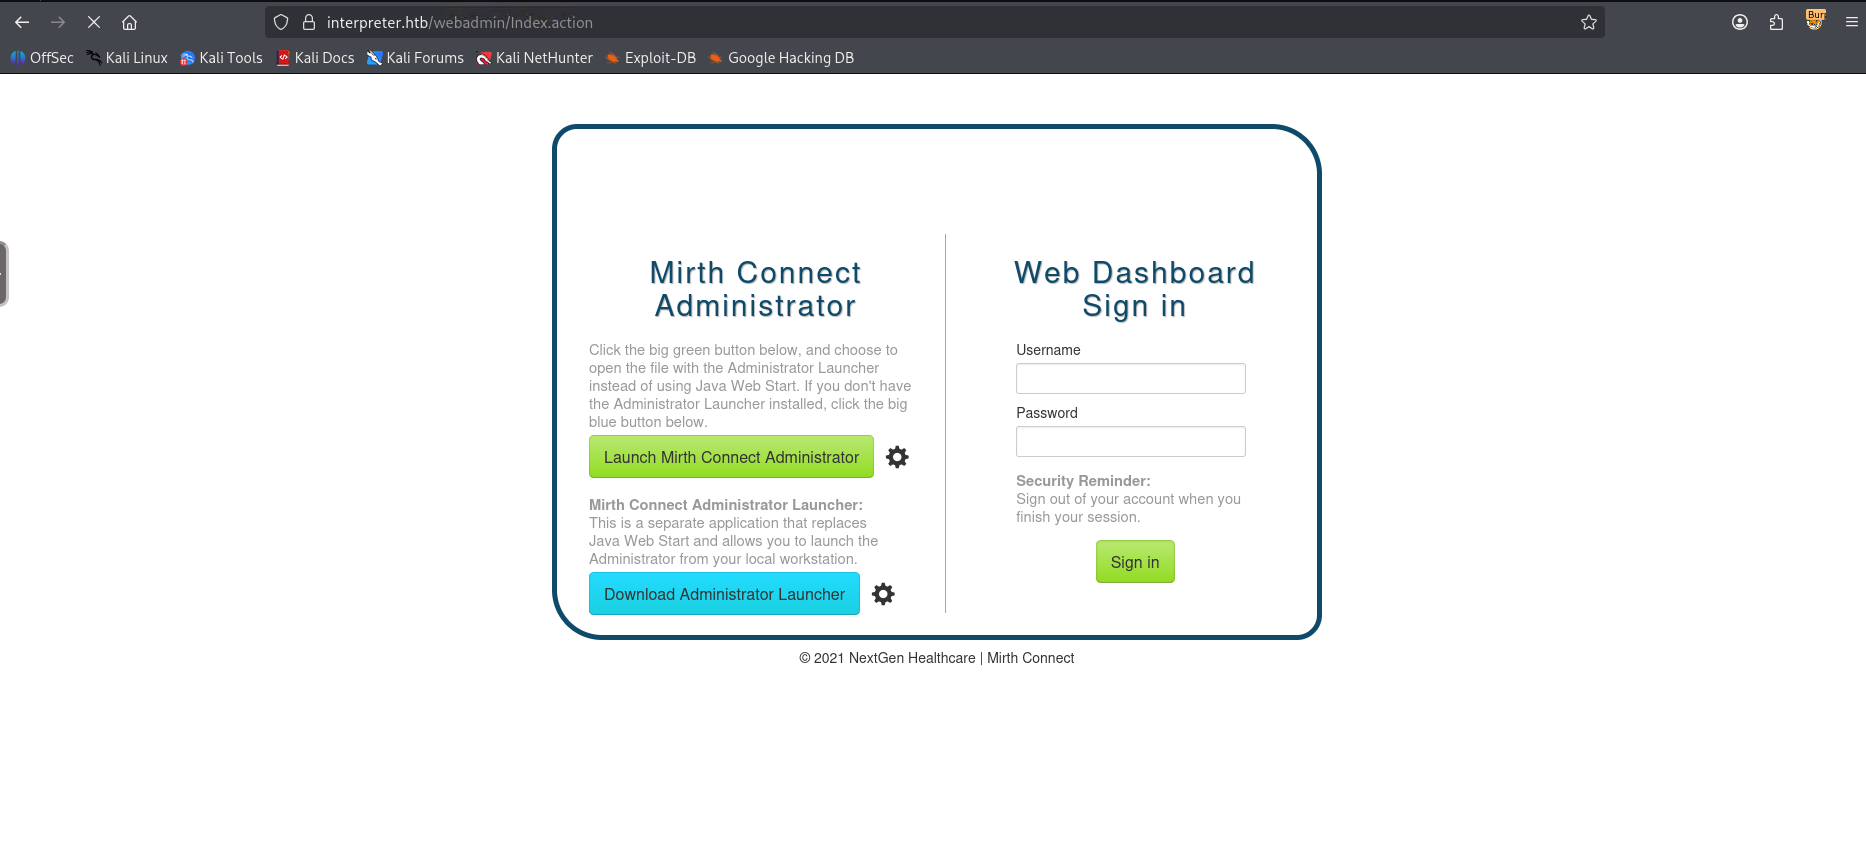Stop page loading with X icon
Viewport: 1866px width, 859px height.
coord(94,22)
